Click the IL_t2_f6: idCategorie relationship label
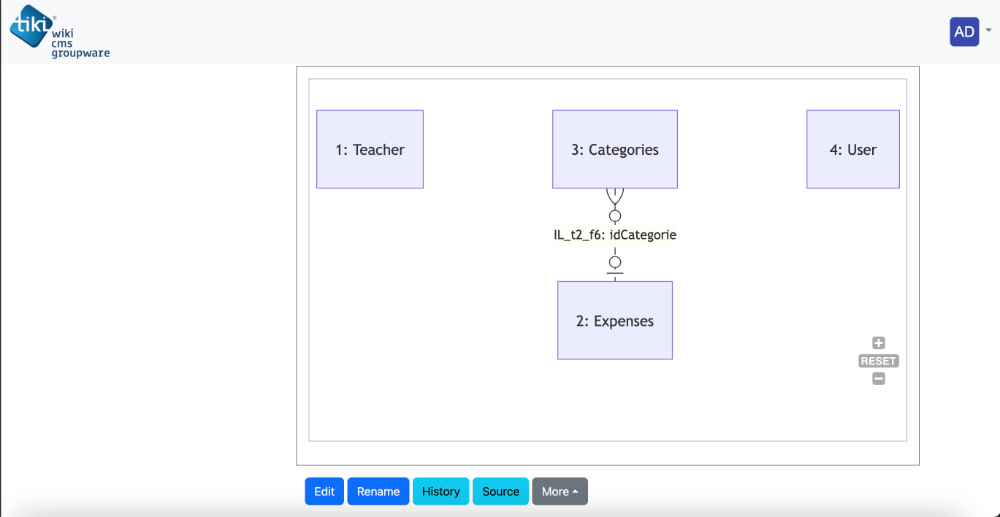Viewport: 1000px width, 517px height. (x=615, y=235)
